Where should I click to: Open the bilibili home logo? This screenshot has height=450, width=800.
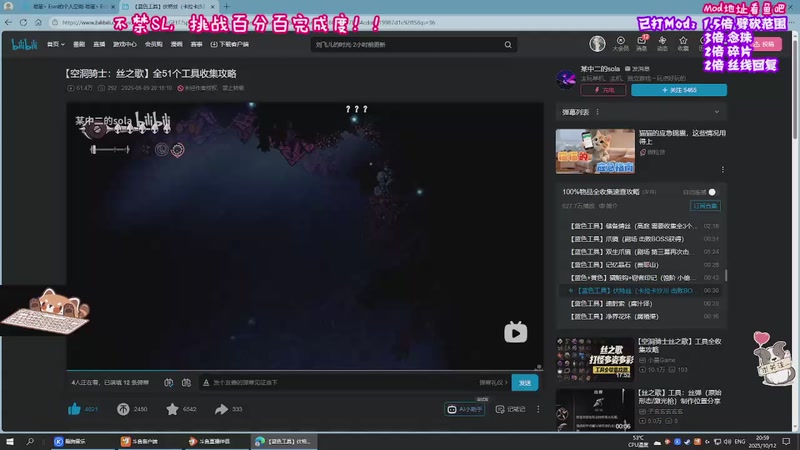tap(24, 44)
